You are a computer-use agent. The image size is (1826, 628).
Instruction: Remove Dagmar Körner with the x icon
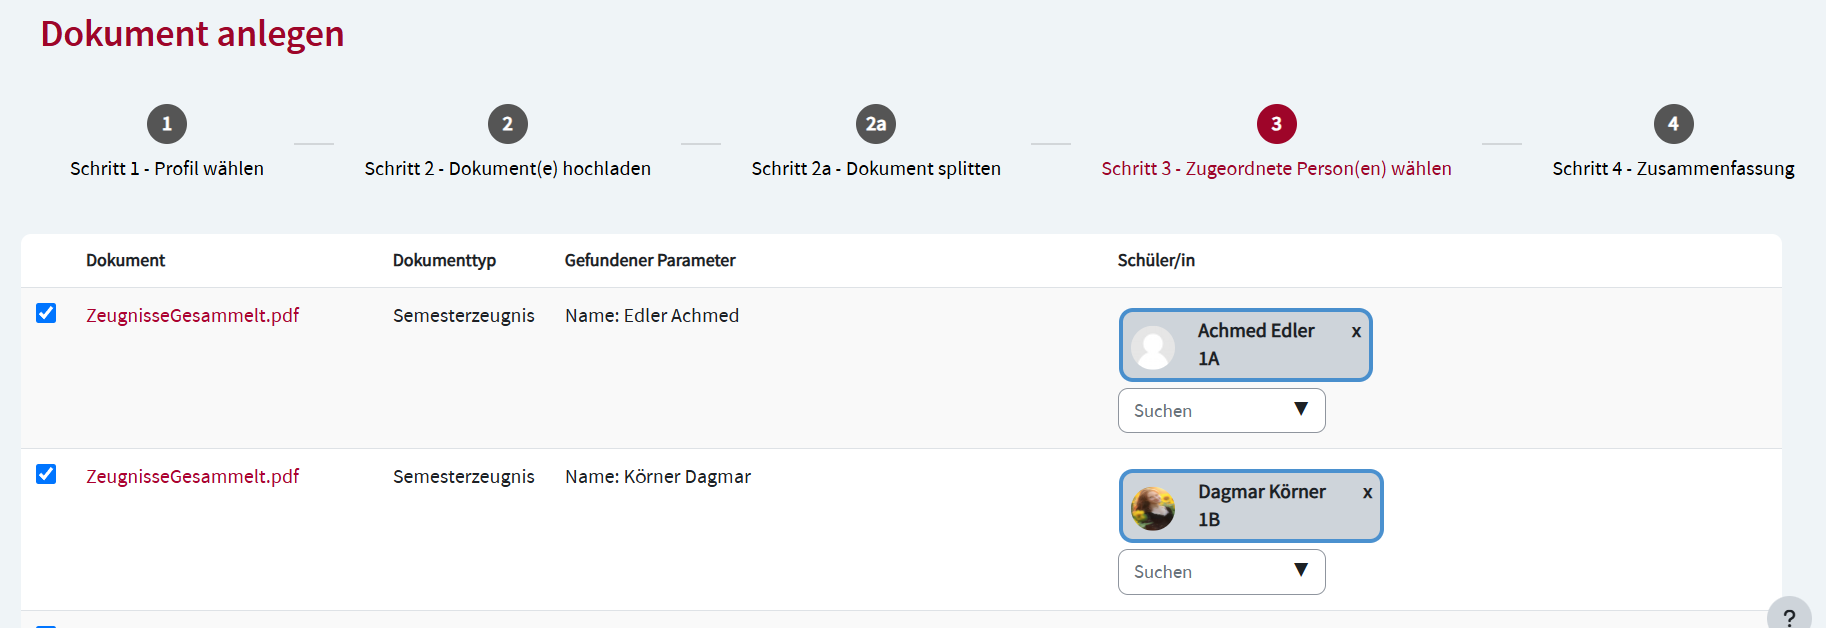pos(1367,493)
